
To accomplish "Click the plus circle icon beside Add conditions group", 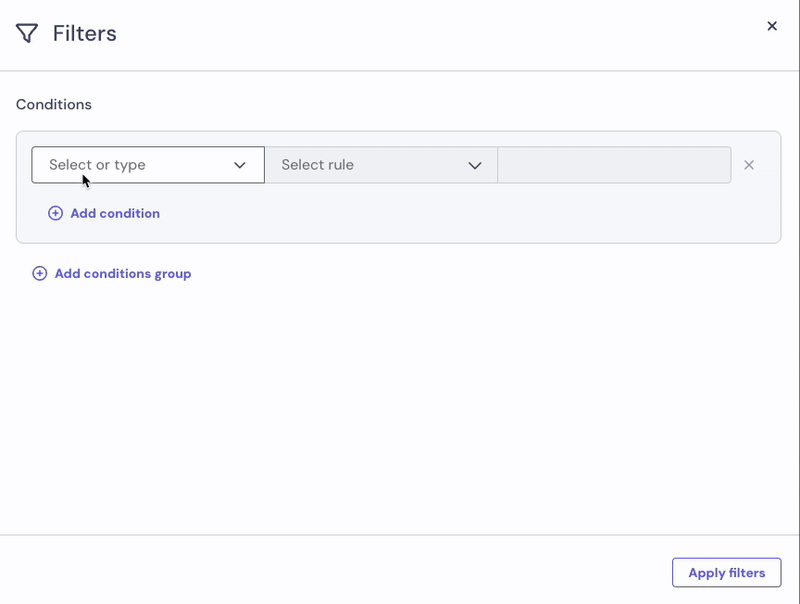I will (x=40, y=273).
